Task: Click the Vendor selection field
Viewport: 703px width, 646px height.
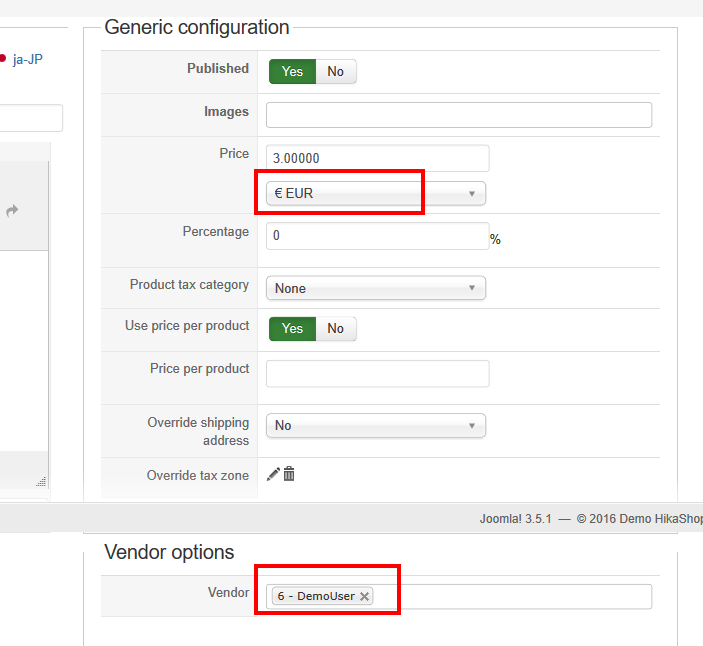Action: point(510,596)
